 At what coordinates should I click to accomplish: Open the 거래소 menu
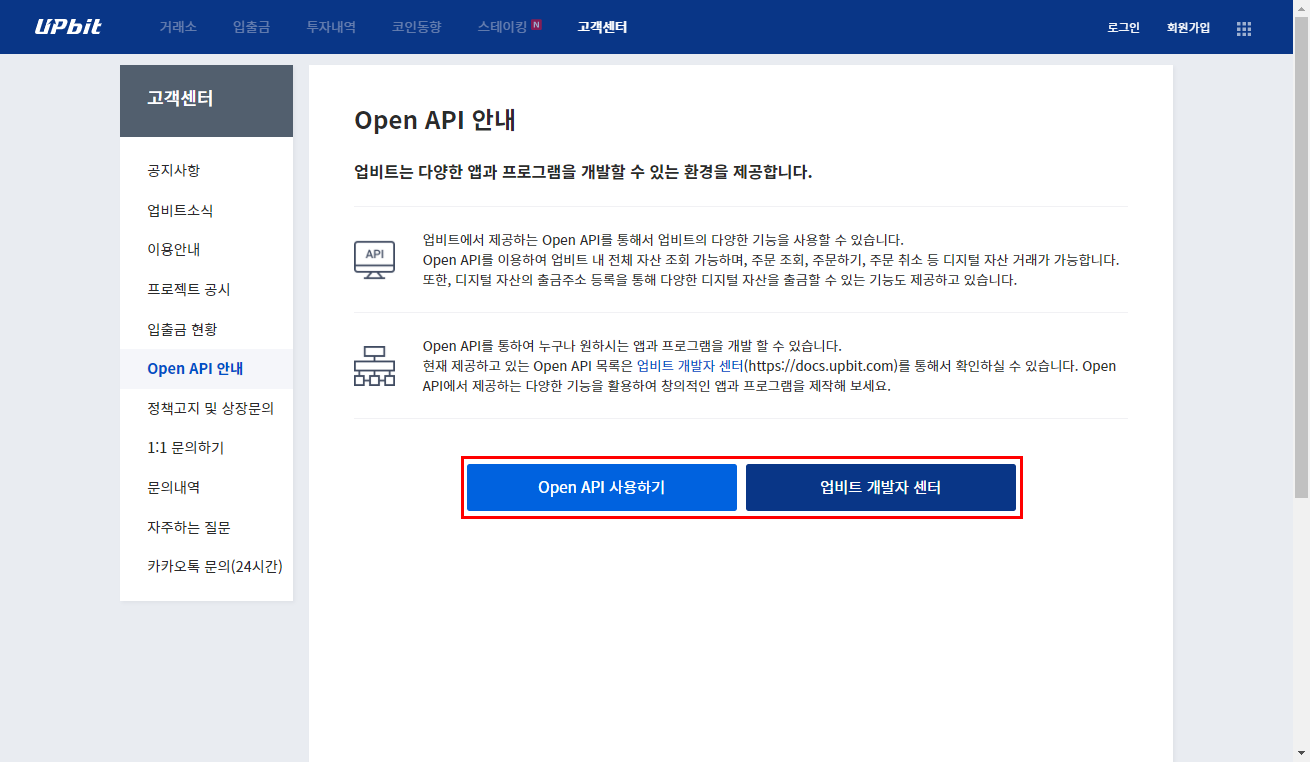[x=178, y=27]
